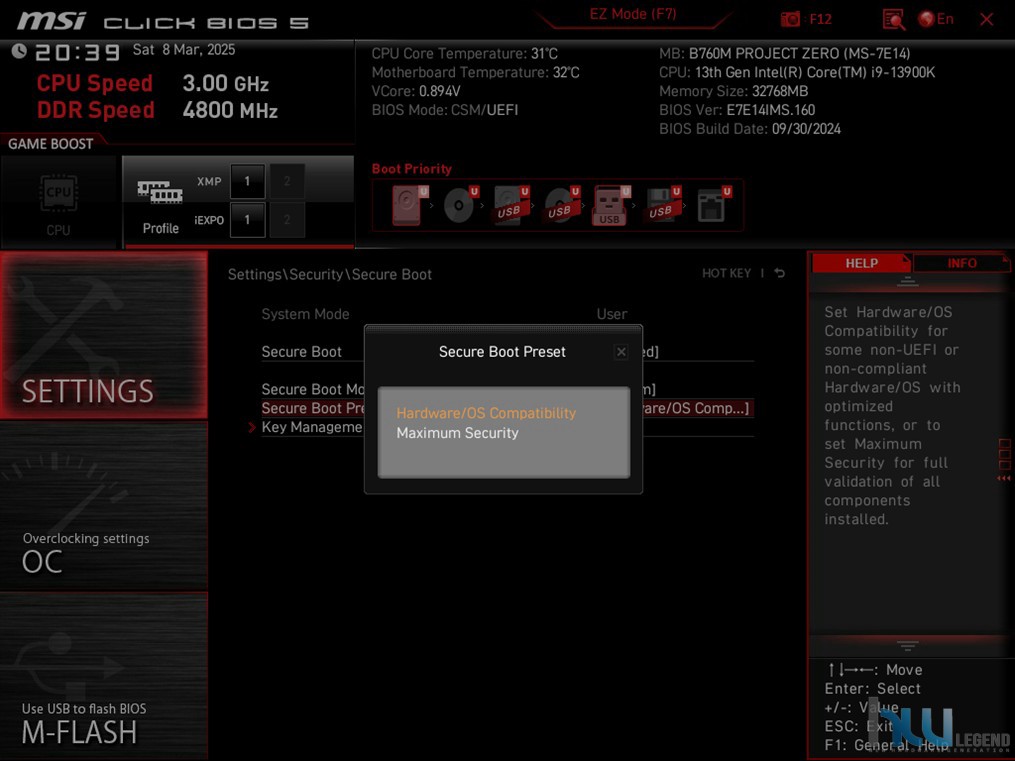Viewport: 1015px width, 761px height.
Task: Select the Secure Boot Mode row
Action: (x=508, y=390)
